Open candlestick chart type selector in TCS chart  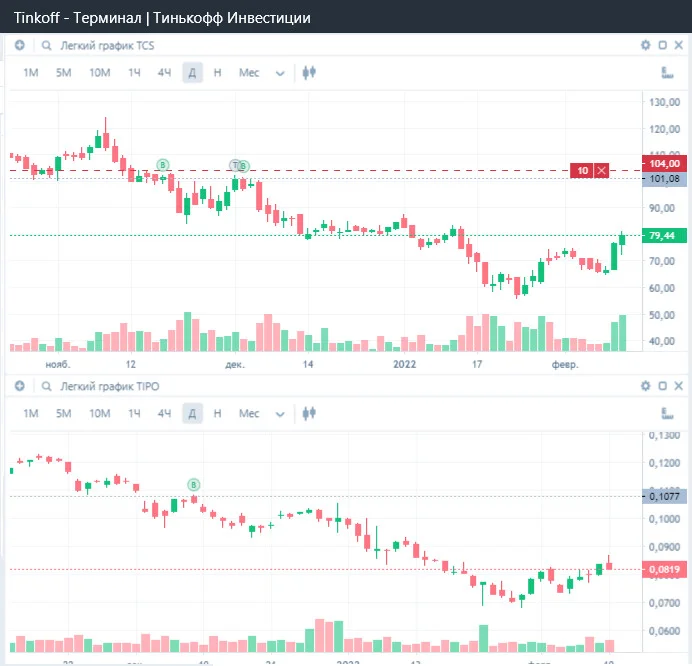(x=309, y=72)
